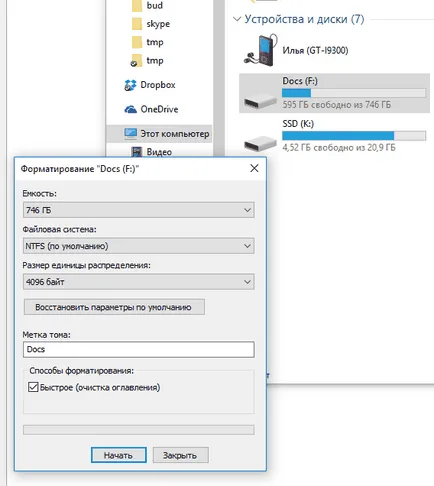Click the Метка тома: label
The width and height of the screenshot is (434, 486).
(47, 335)
